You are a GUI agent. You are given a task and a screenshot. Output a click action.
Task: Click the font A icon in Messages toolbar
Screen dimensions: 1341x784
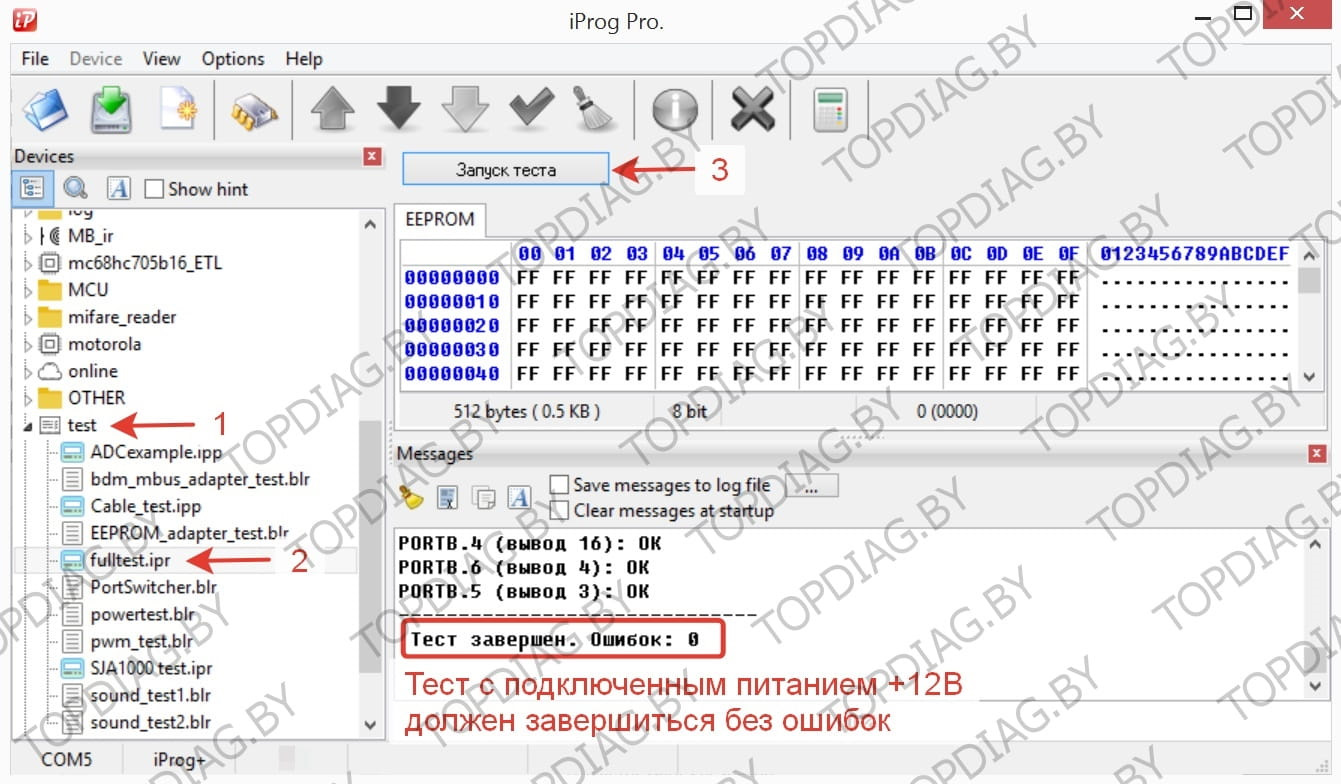point(518,496)
